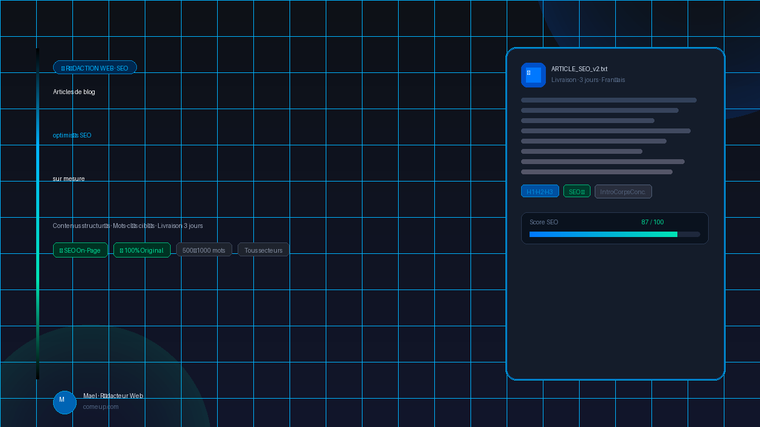The height and width of the screenshot is (427, 760).
Task: Select the 100% Original tag
Action: pyautogui.click(x=142, y=250)
